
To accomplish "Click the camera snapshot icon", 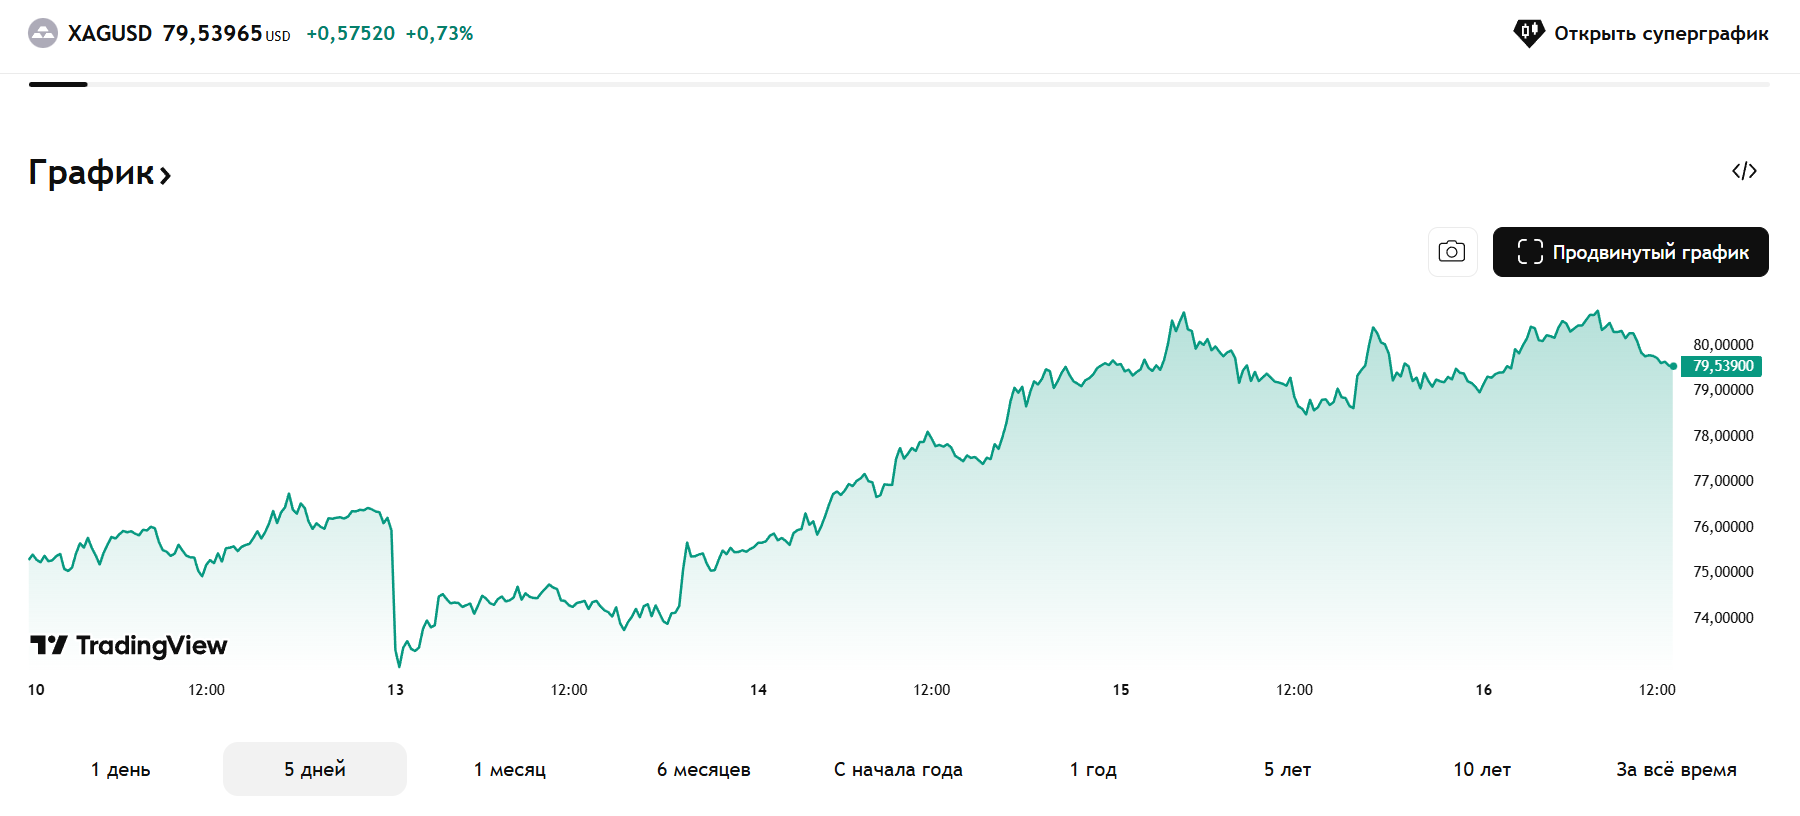I will pos(1452,252).
